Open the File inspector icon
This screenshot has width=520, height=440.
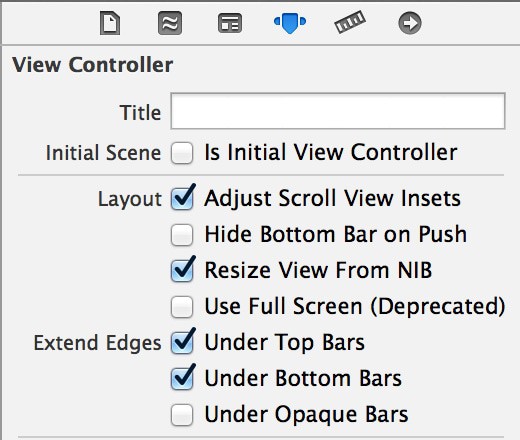point(110,23)
